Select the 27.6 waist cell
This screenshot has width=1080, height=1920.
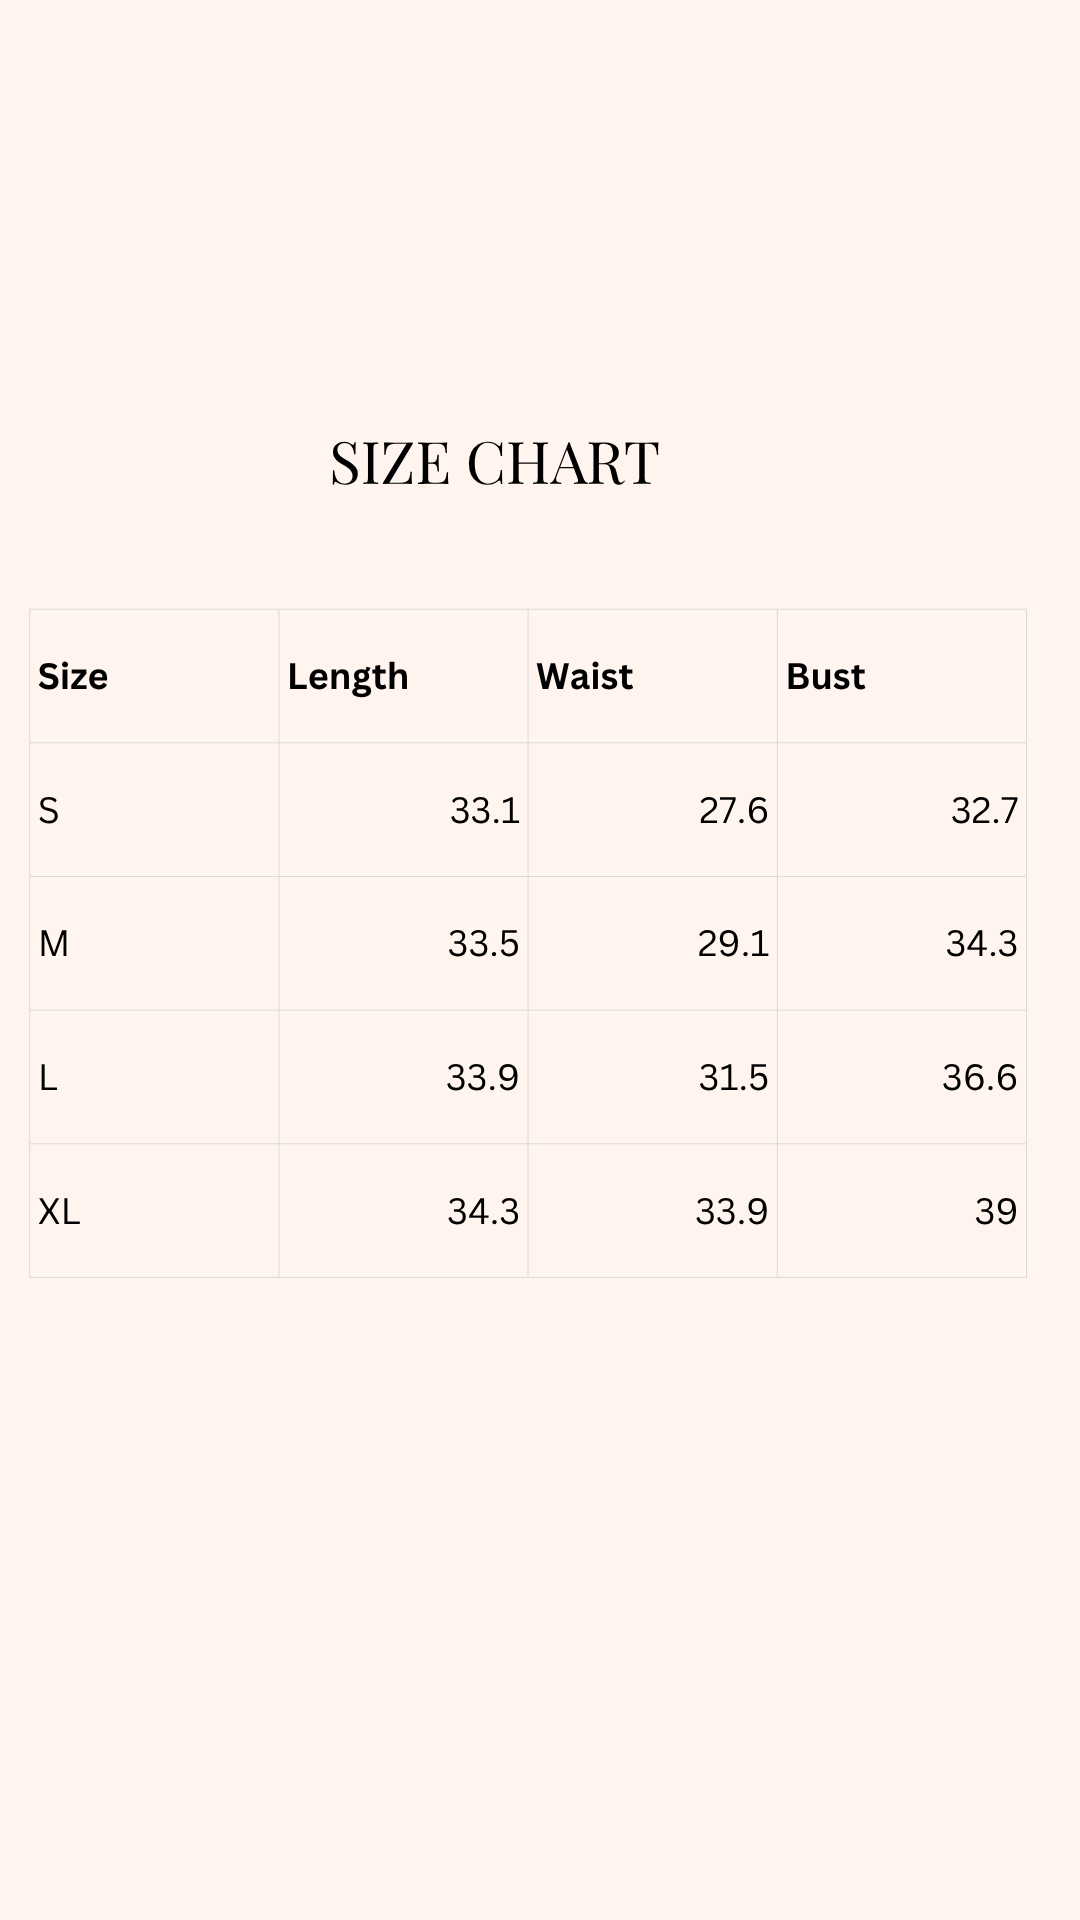pyautogui.click(x=733, y=810)
